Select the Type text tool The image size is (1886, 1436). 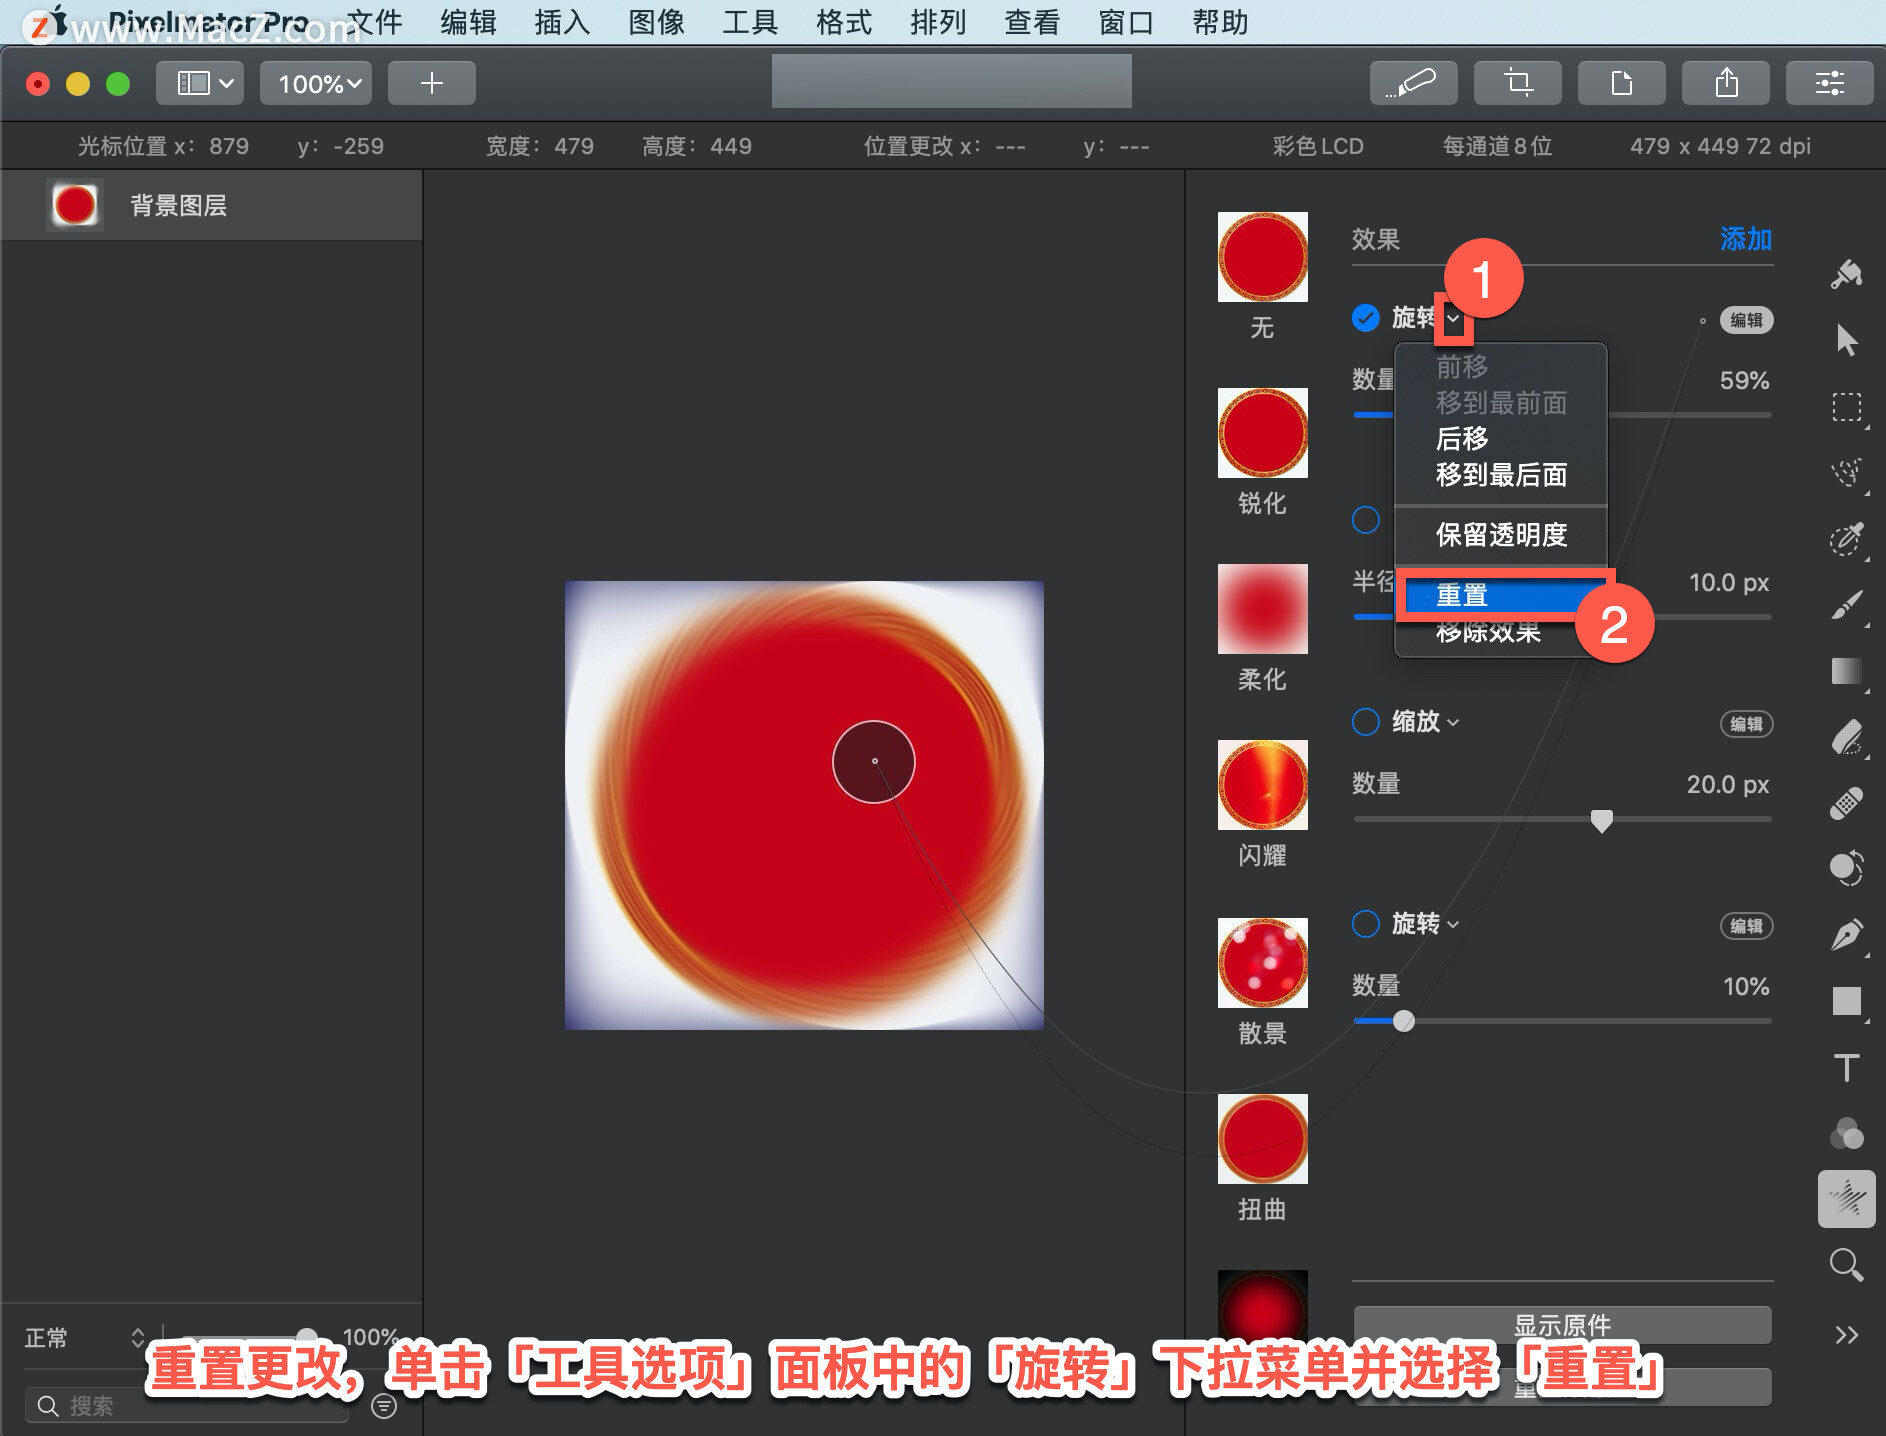pyautogui.click(x=1846, y=1068)
